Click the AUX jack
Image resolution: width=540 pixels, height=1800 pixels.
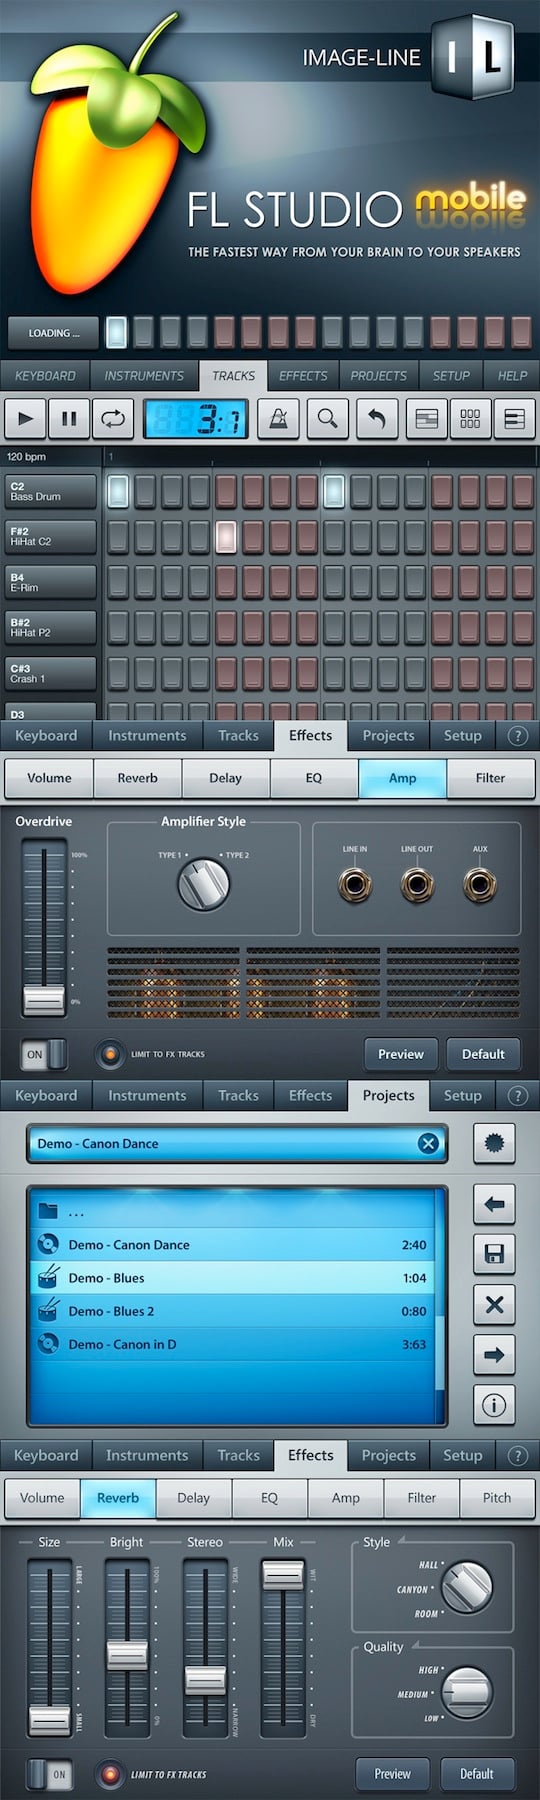[x=480, y=885]
